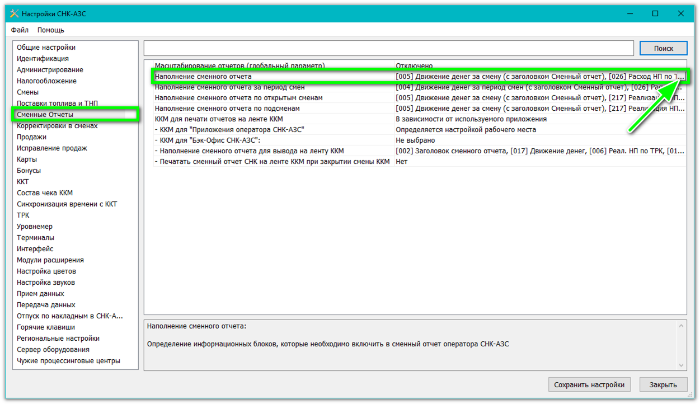Open the Файл menu
The height and width of the screenshot is (404, 700).
(x=19, y=30)
